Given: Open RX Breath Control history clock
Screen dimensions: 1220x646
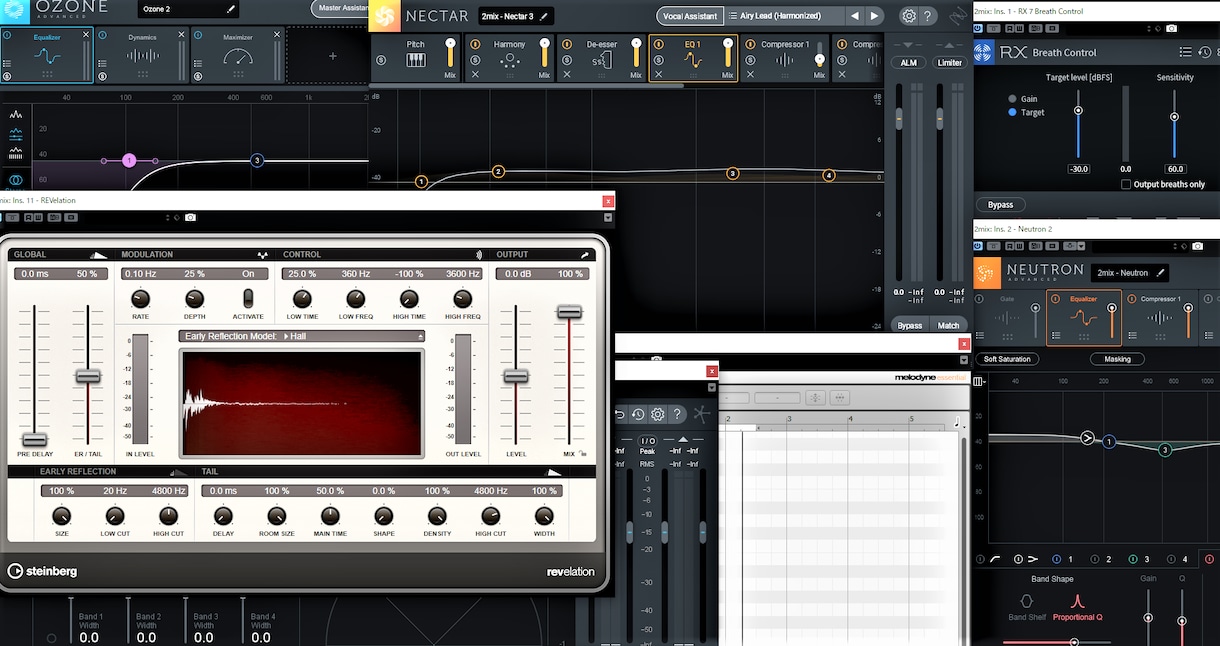Looking at the screenshot, I should pos(1203,52).
